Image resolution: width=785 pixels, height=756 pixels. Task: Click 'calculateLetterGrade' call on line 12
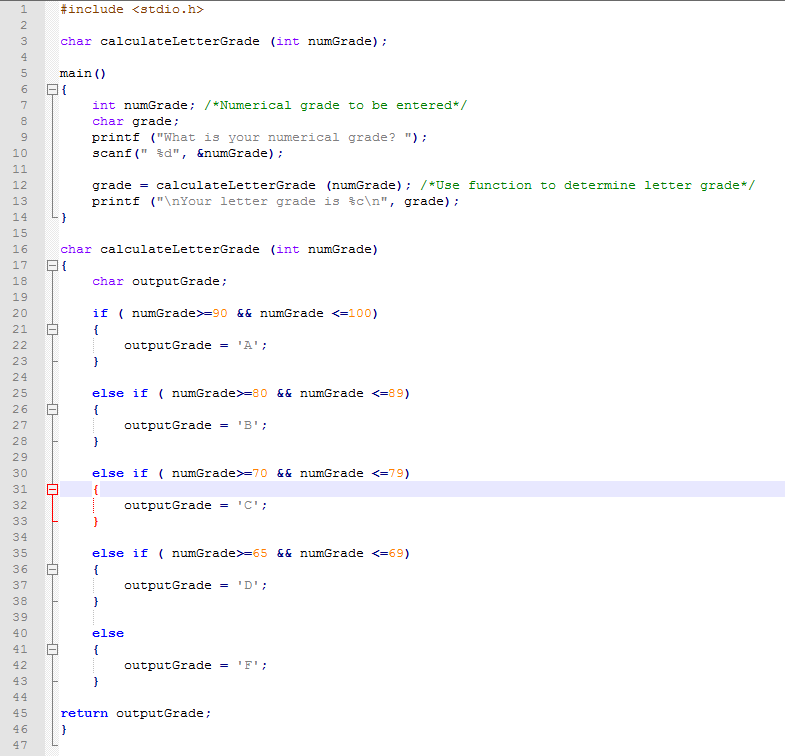(x=236, y=185)
